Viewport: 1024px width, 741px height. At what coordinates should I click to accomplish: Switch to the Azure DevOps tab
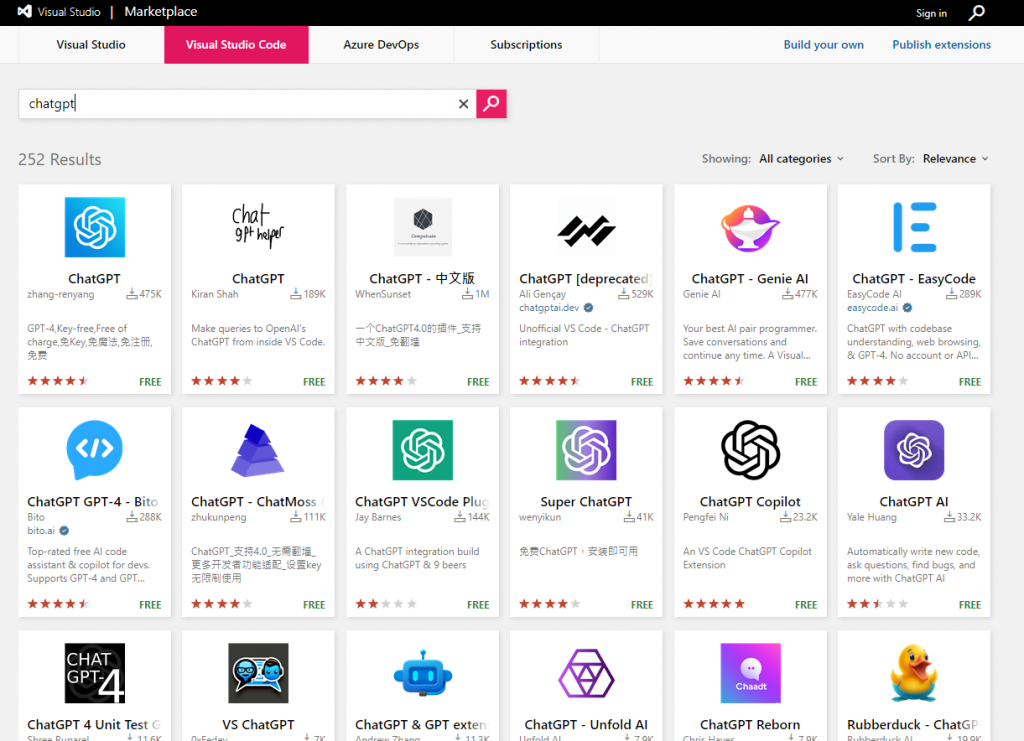pos(381,44)
